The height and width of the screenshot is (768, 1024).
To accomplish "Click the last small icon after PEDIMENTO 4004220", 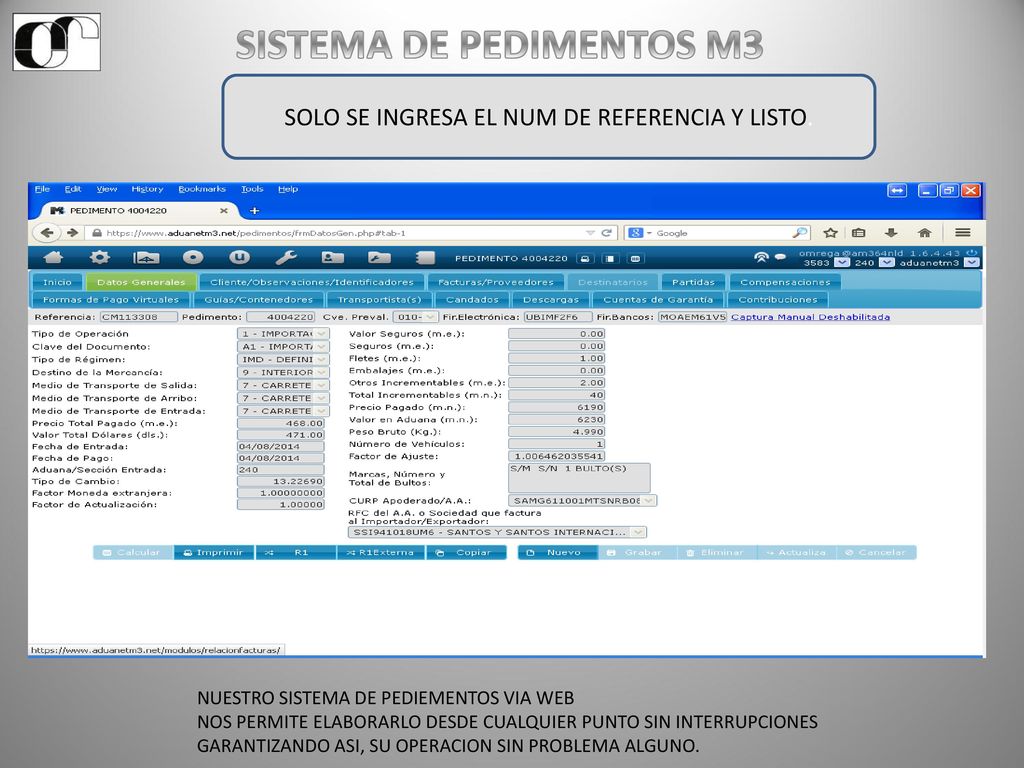I will [634, 259].
